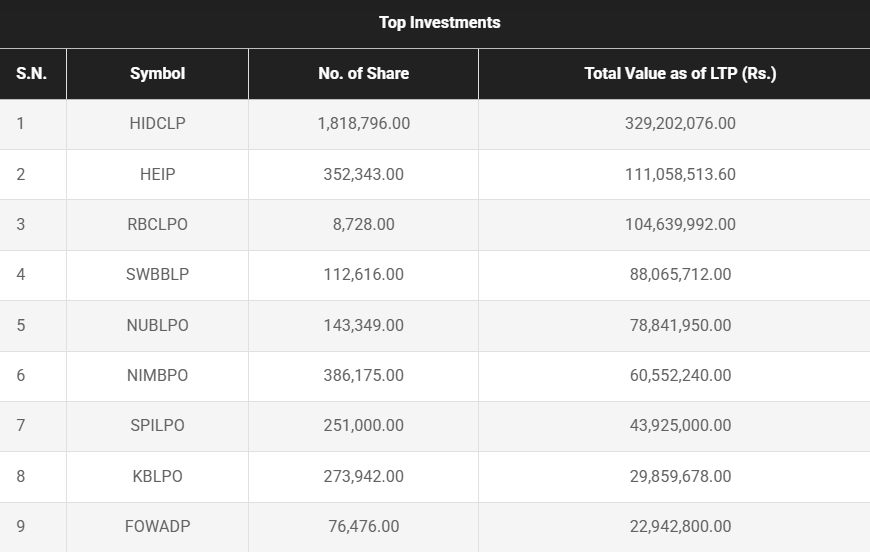Click the S.N. column header
Screen dimensions: 870x552
32,73
